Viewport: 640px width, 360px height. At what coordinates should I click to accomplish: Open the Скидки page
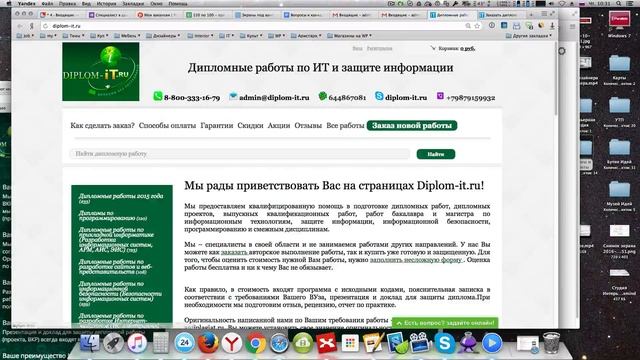pos(250,125)
